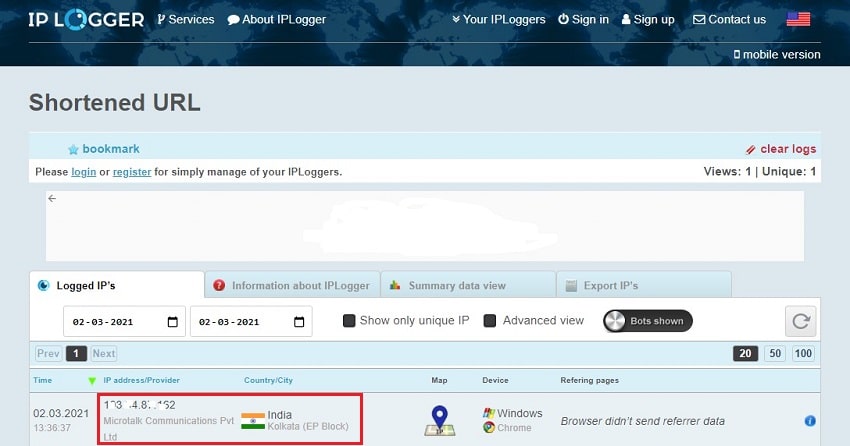The image size is (850, 446).
Task: Click the back arrow in URL box
Action: pos(52,198)
